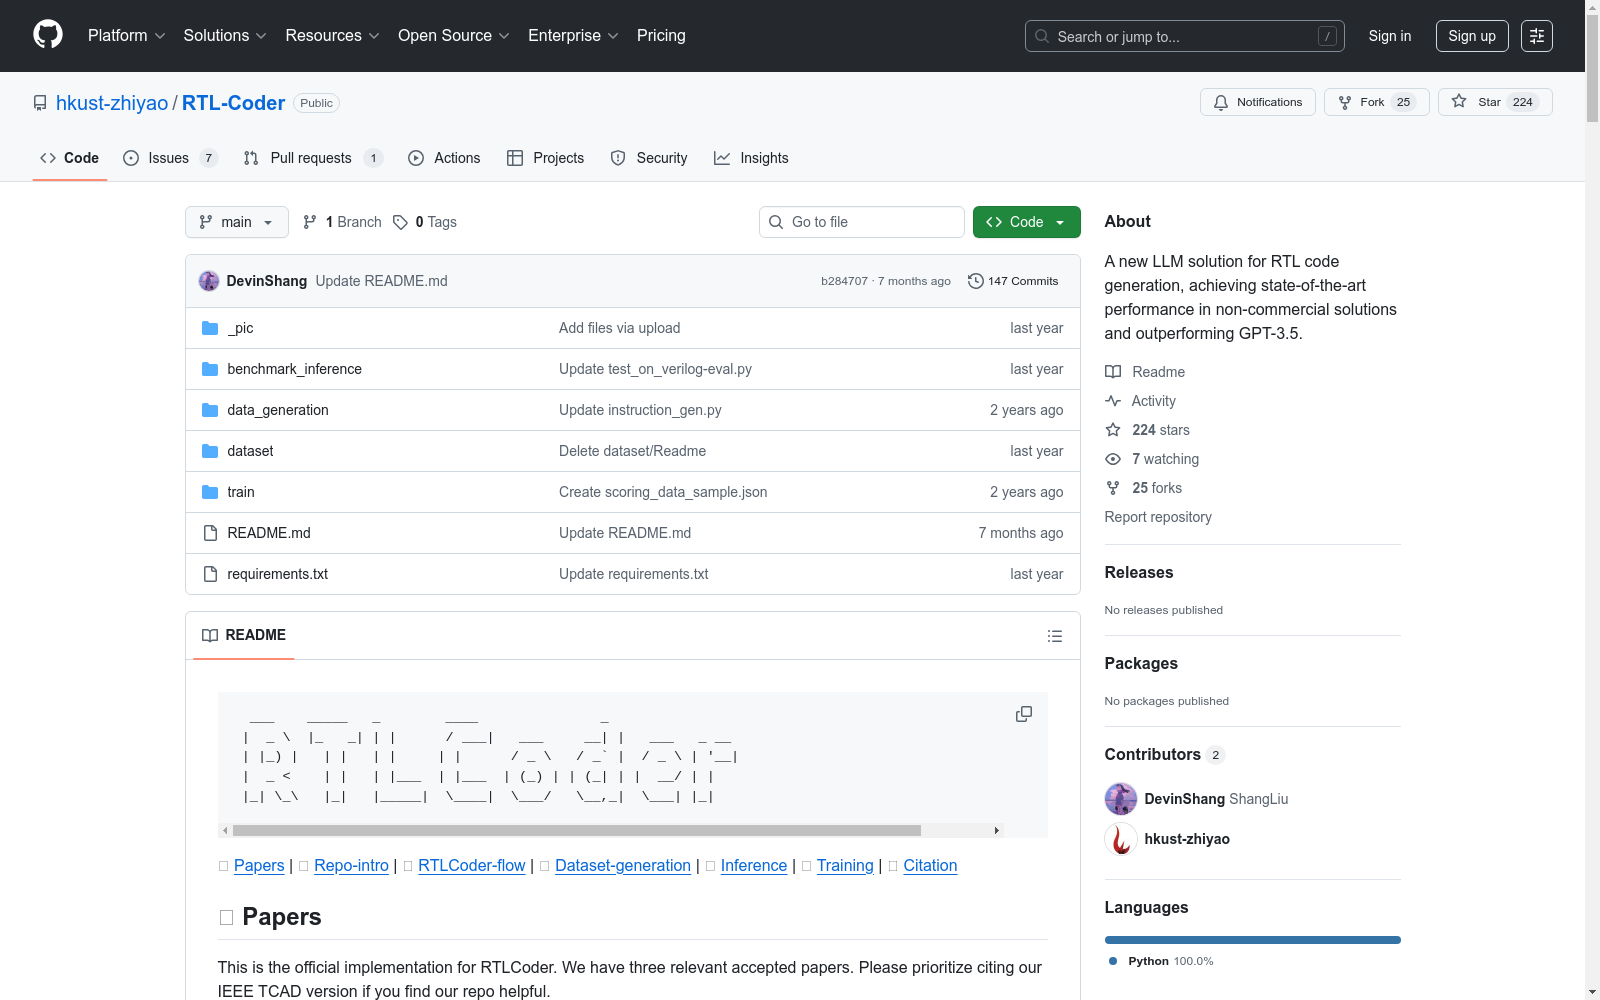Image resolution: width=1600 pixels, height=1000 pixels.
Task: Switch to the Insights tab
Action: 751,158
